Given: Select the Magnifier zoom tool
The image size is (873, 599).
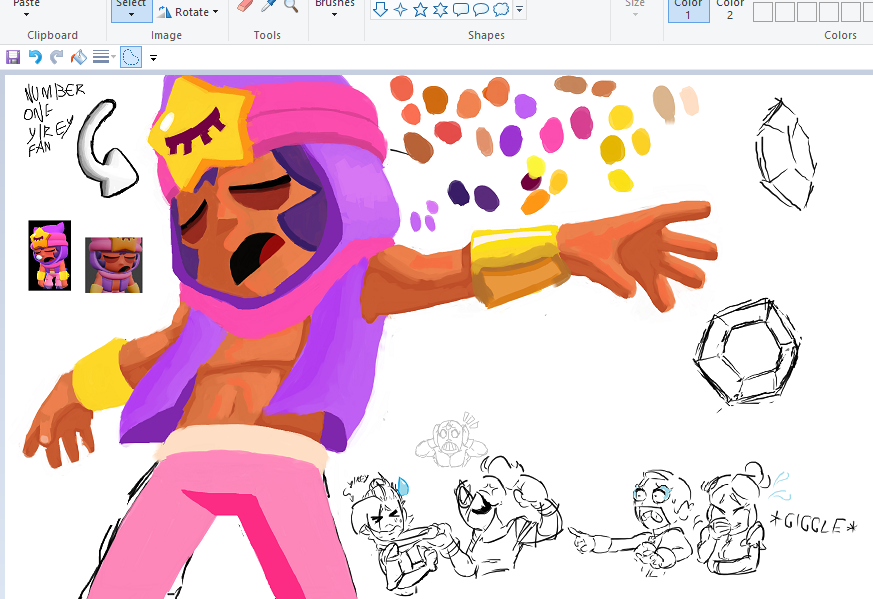Looking at the screenshot, I should pos(291,6).
